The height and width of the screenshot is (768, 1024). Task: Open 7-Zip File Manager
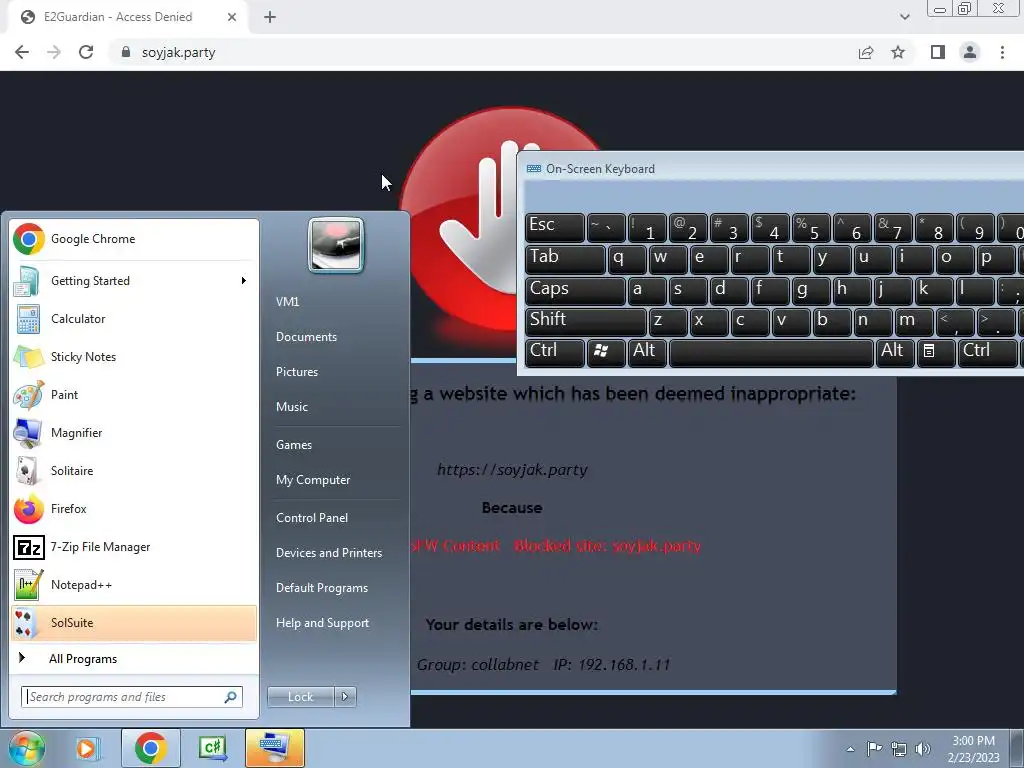pyautogui.click(x=134, y=547)
